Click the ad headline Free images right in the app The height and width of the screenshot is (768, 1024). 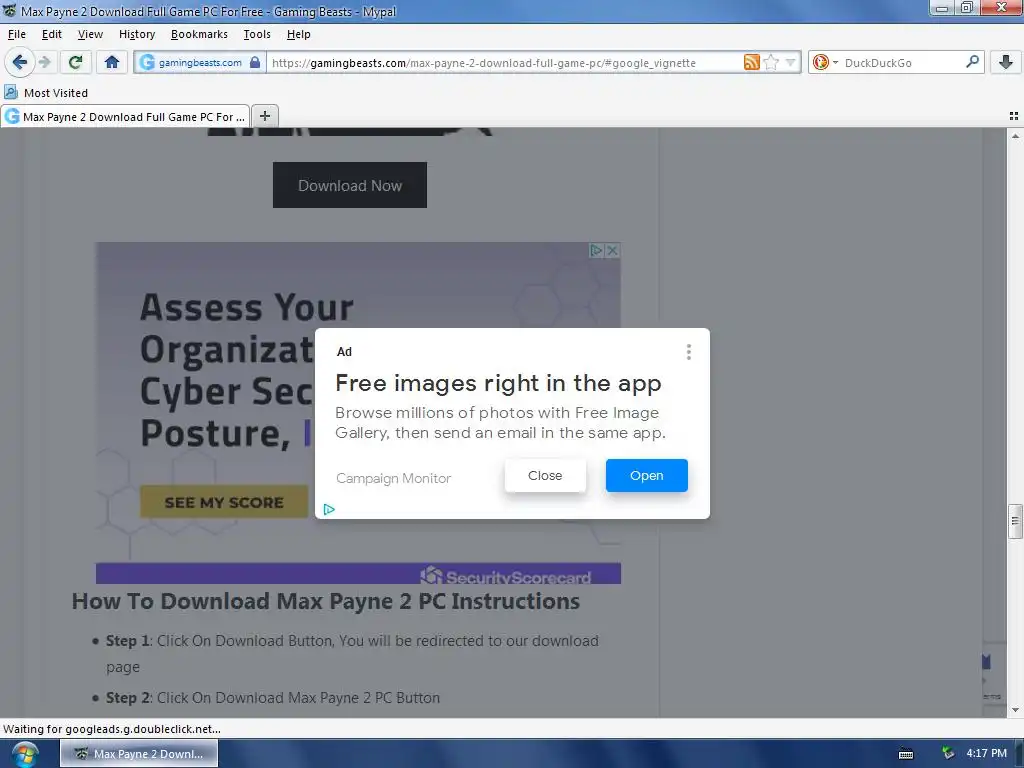[x=498, y=383]
